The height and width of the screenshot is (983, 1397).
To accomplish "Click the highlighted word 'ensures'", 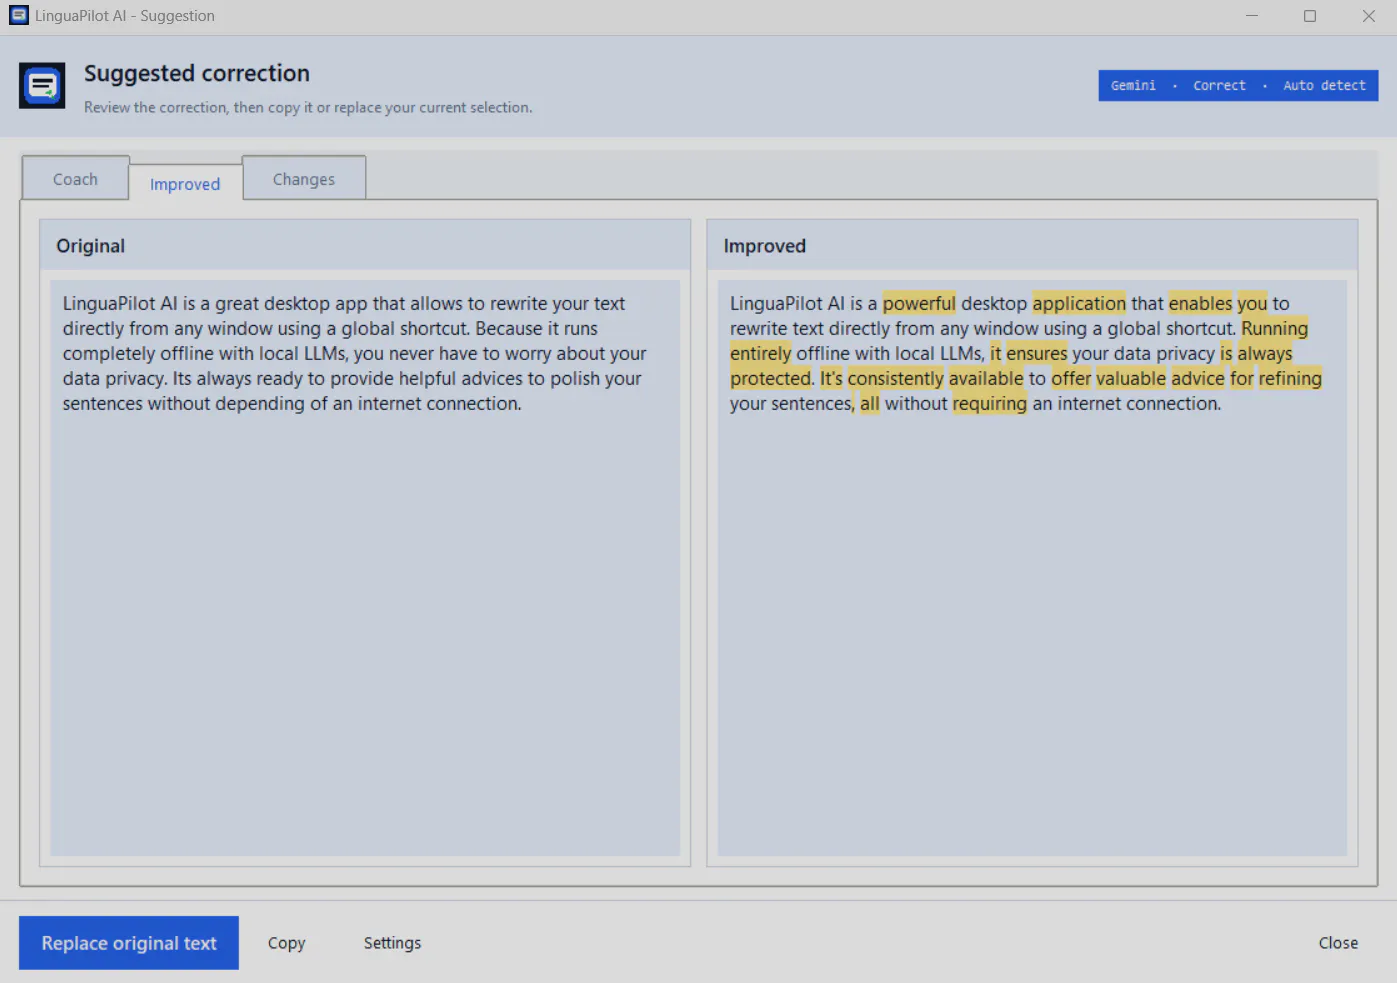I will pyautogui.click(x=1037, y=353).
